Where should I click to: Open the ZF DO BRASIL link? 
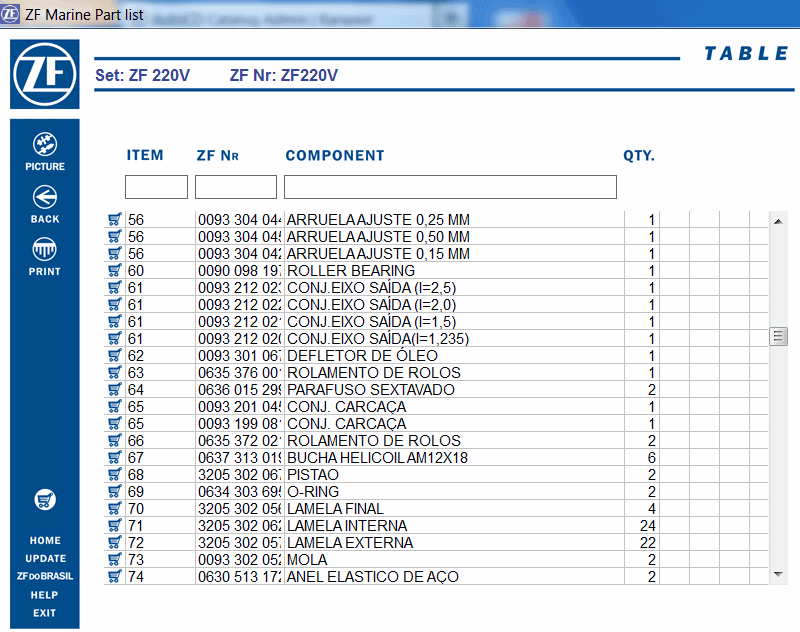point(44,576)
